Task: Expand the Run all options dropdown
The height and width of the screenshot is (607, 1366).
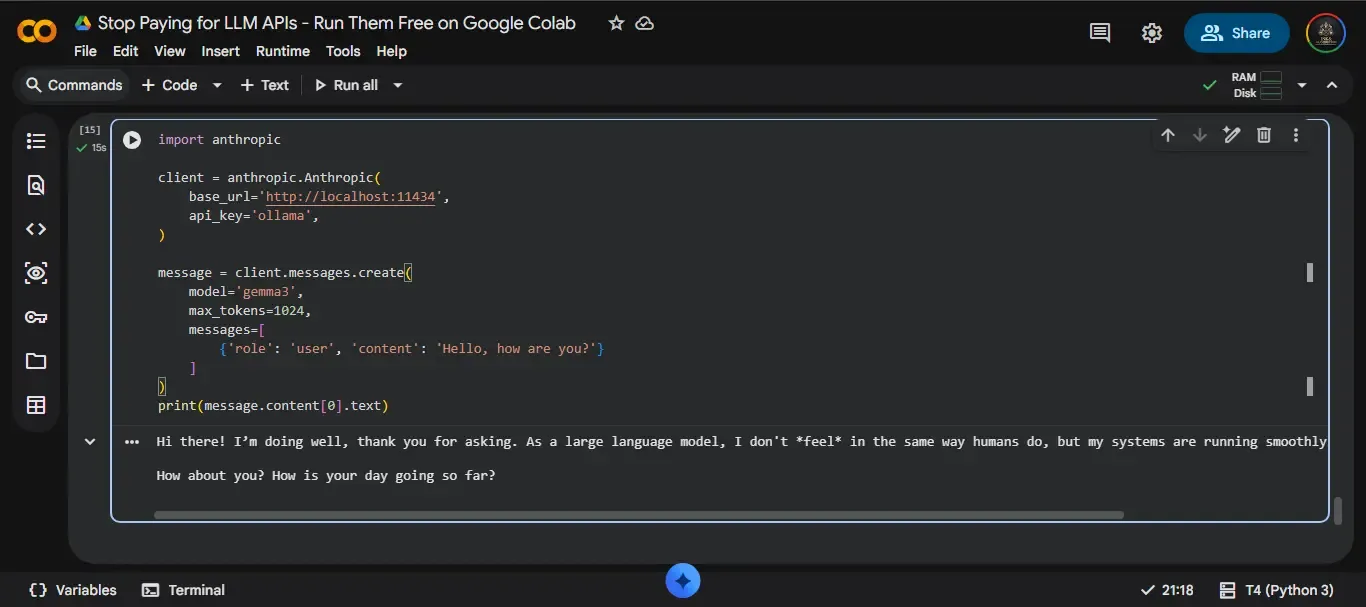Action: 397,85
